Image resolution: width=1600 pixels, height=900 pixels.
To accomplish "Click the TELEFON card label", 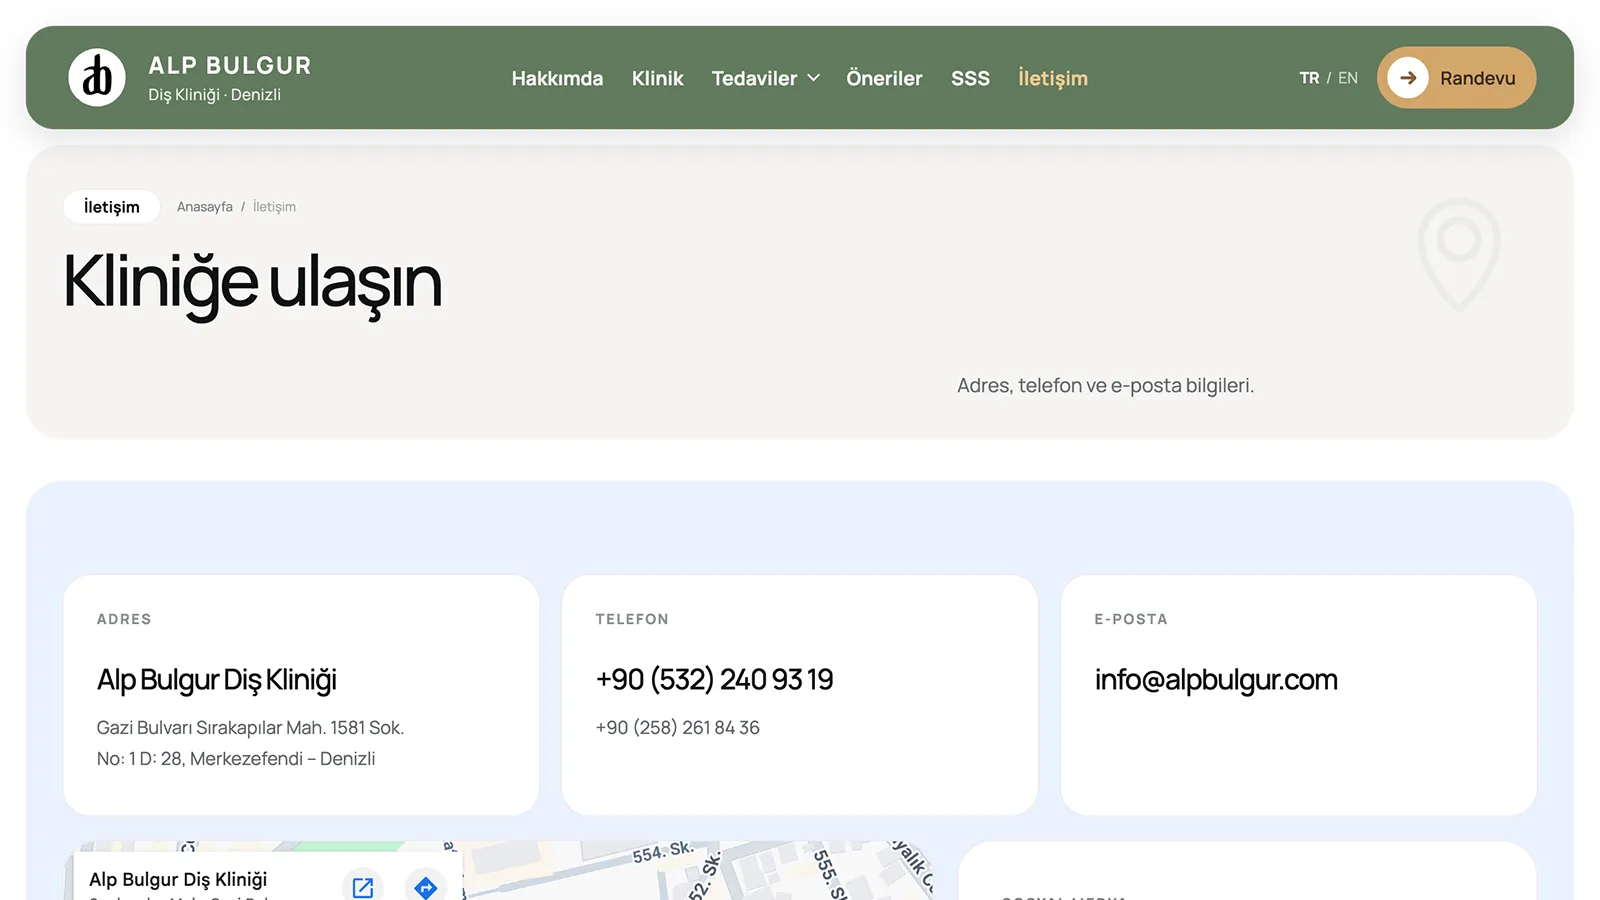I will (x=632, y=619).
